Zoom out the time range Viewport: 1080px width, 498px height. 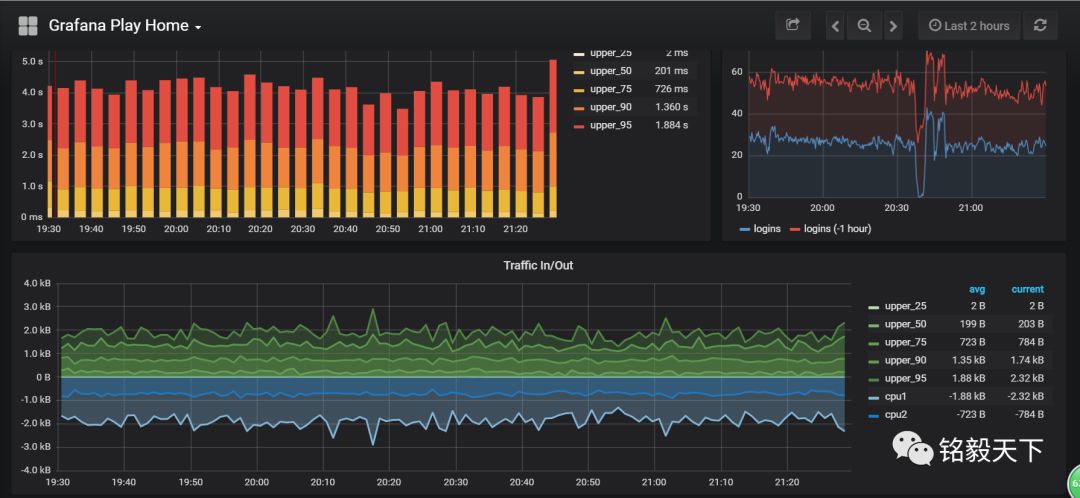coord(864,26)
